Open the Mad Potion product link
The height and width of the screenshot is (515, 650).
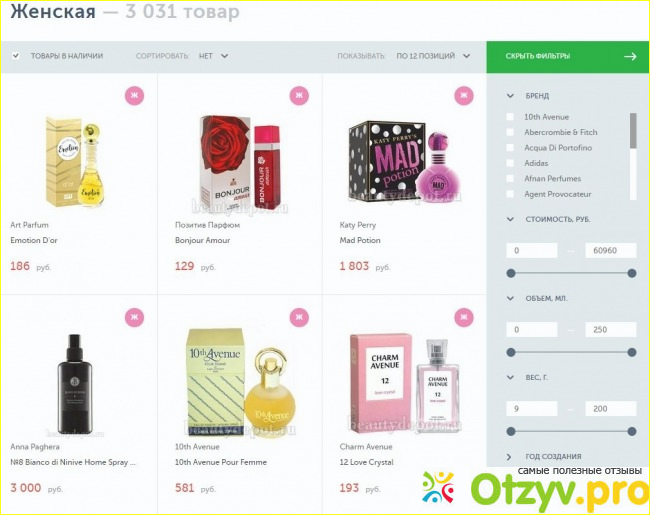[x=360, y=240]
